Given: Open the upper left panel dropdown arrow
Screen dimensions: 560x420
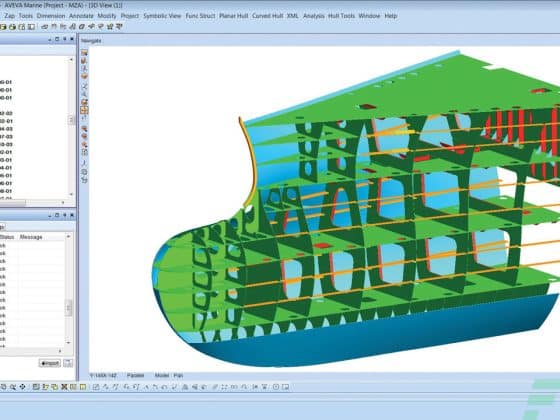Looking at the screenshot, I should click(x=50, y=40).
